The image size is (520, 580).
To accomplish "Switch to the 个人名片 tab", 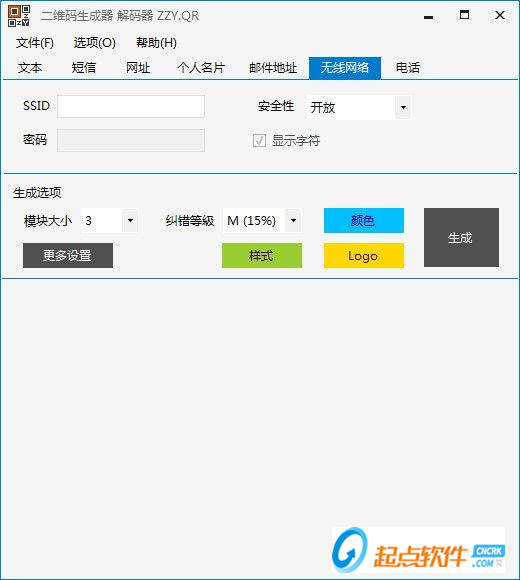I will [x=201, y=68].
